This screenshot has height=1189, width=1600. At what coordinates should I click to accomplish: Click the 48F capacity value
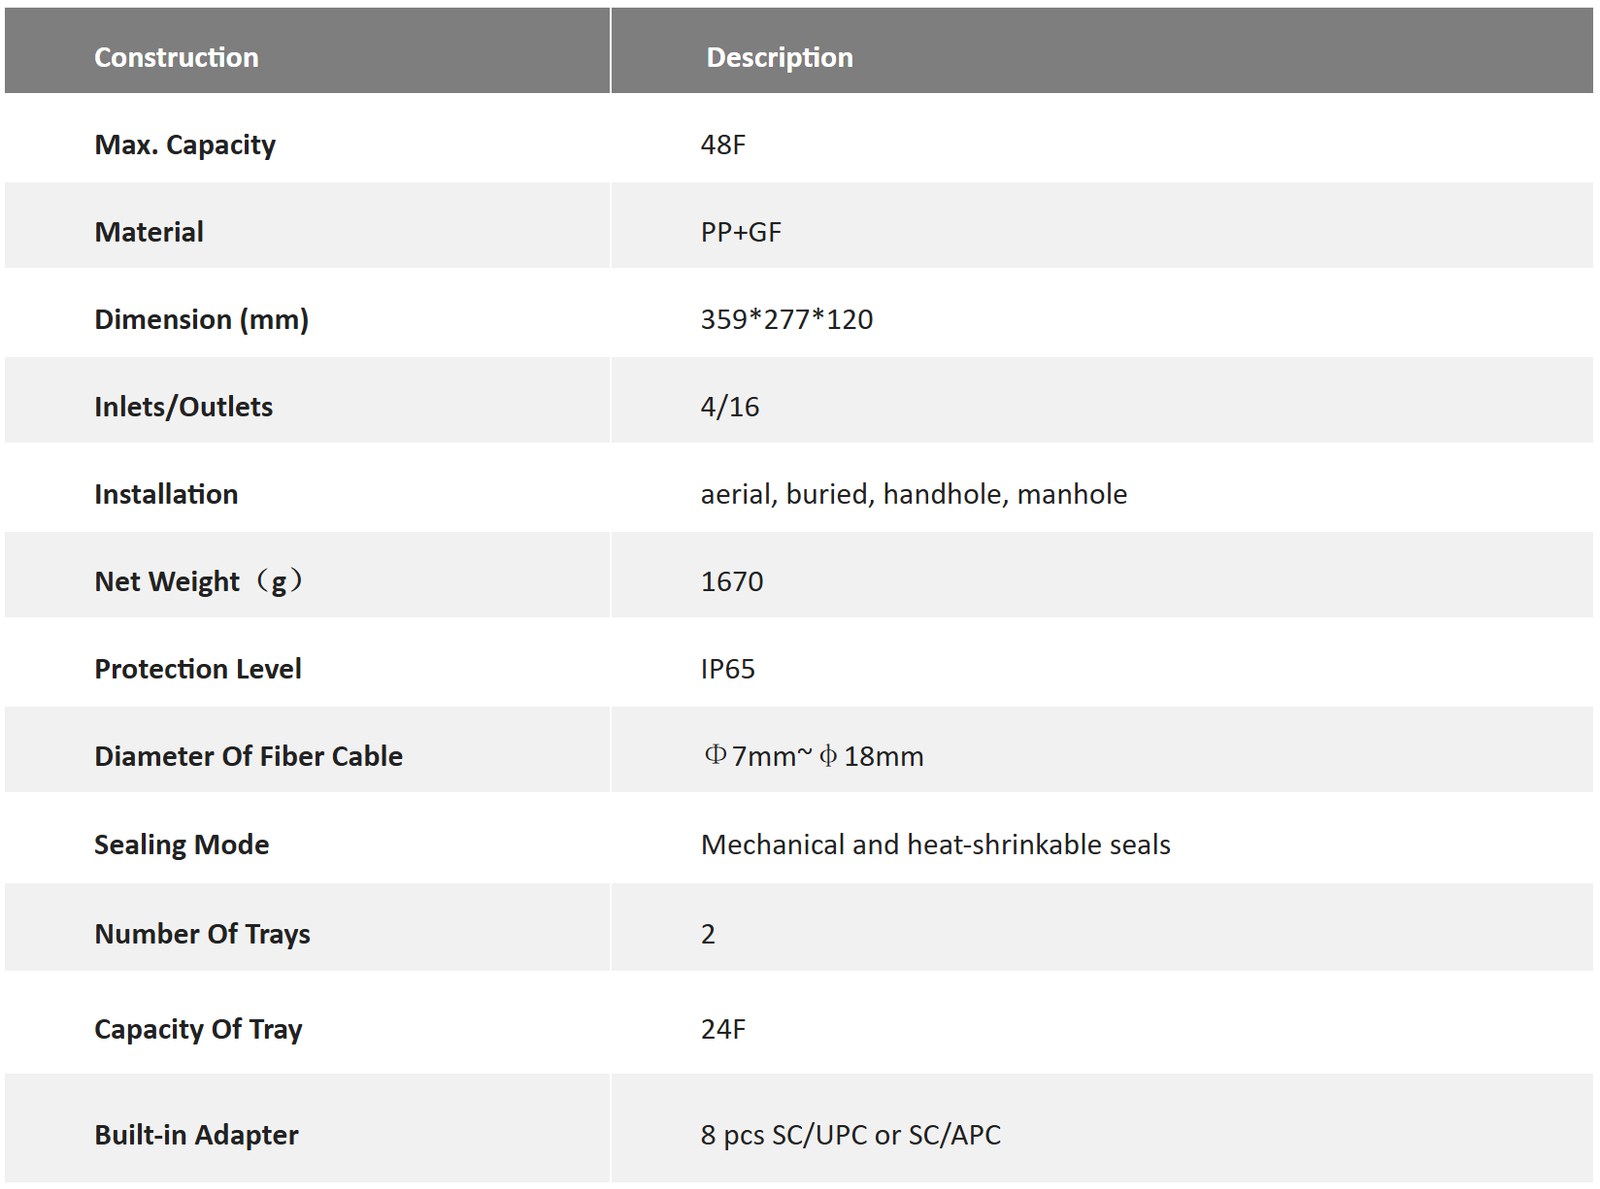tap(723, 145)
